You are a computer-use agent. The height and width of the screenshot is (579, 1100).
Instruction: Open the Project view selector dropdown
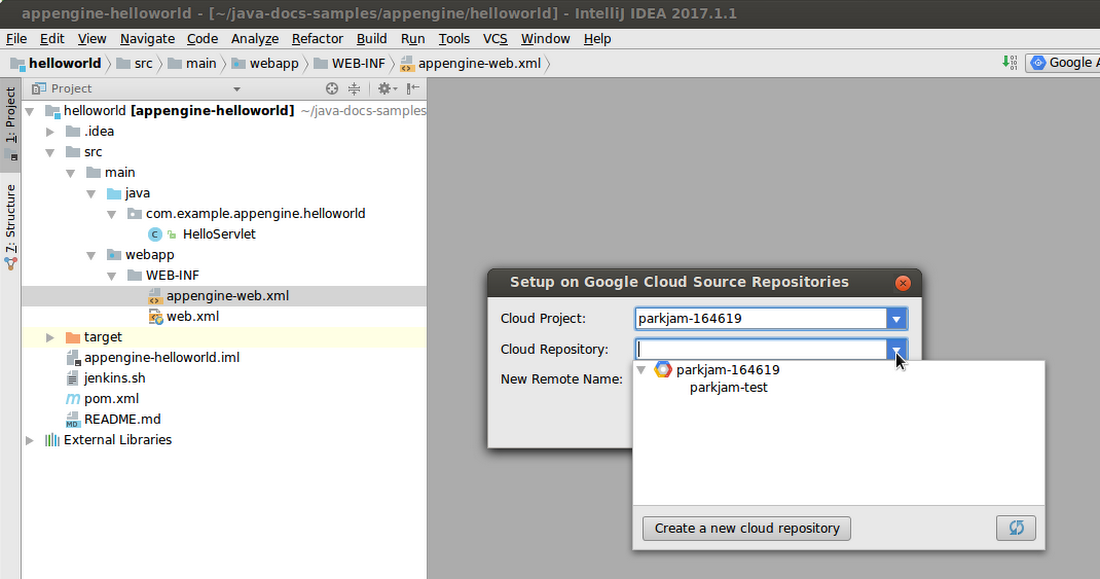pyautogui.click(x=237, y=88)
